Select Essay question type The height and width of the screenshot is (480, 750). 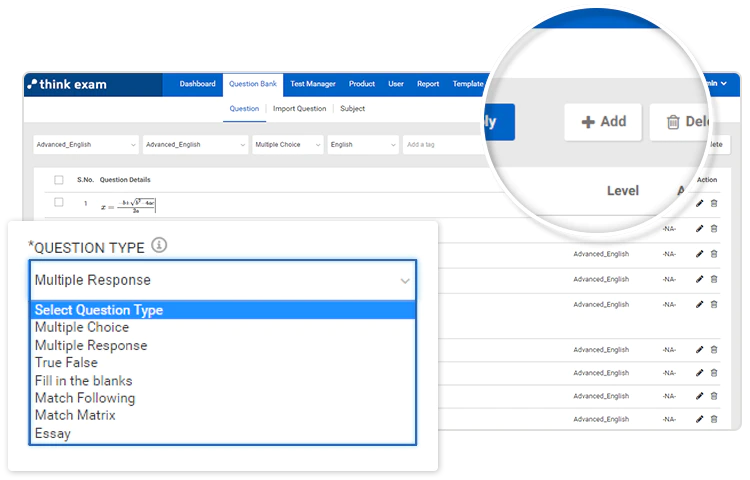tap(223, 434)
